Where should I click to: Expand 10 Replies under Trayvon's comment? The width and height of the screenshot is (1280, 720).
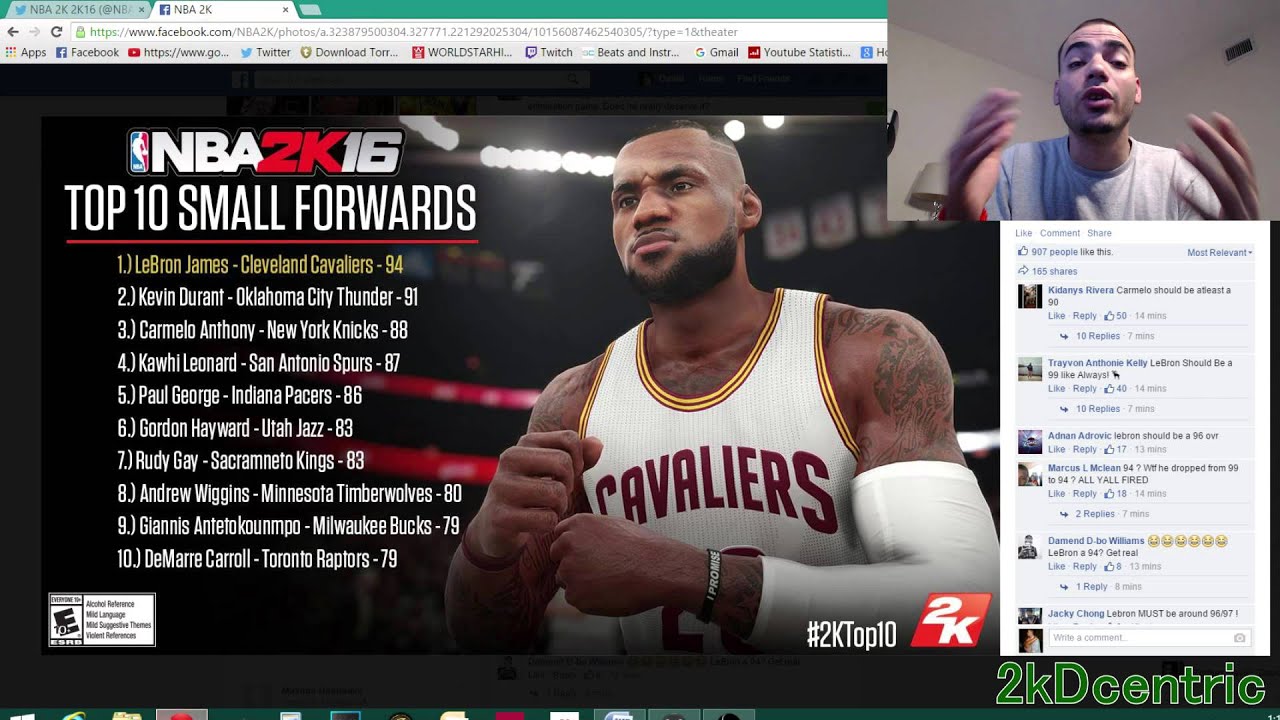[x=1097, y=409]
